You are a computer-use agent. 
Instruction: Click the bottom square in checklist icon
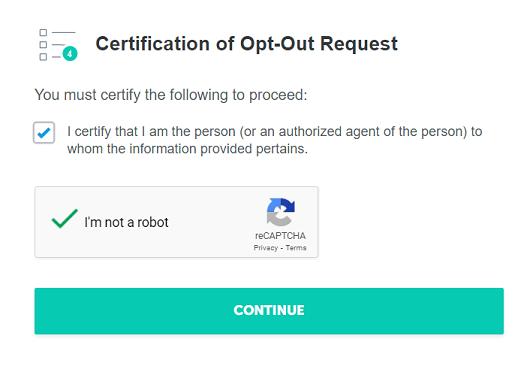click(x=43, y=57)
